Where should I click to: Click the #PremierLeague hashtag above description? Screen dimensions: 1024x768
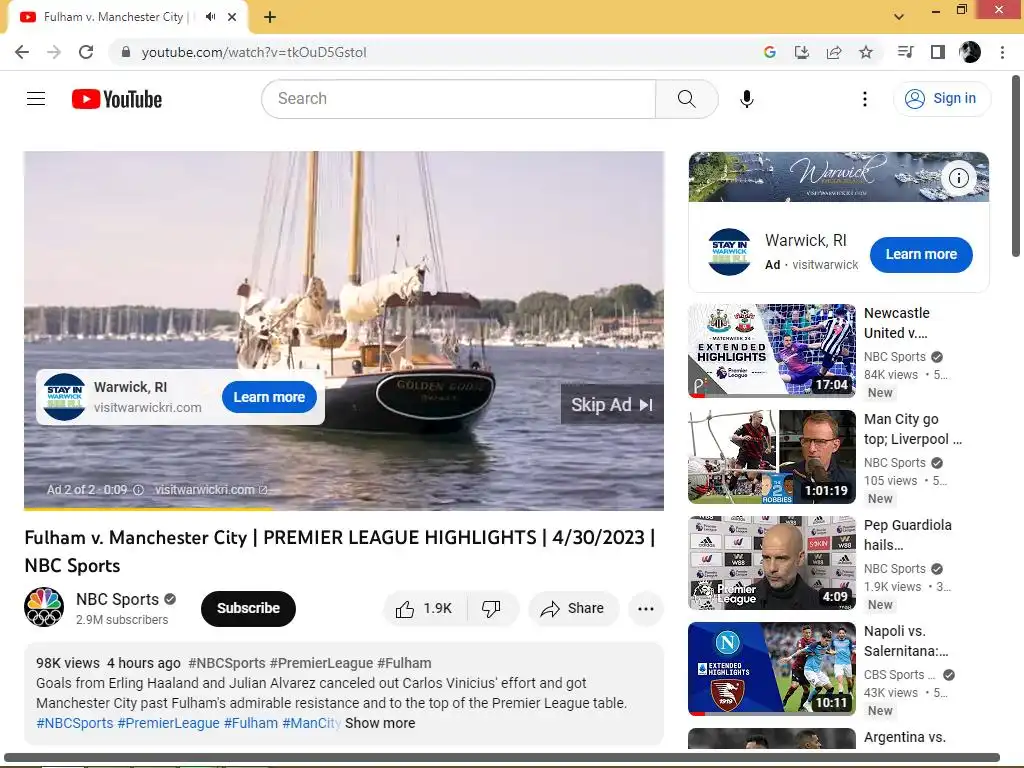click(320, 663)
